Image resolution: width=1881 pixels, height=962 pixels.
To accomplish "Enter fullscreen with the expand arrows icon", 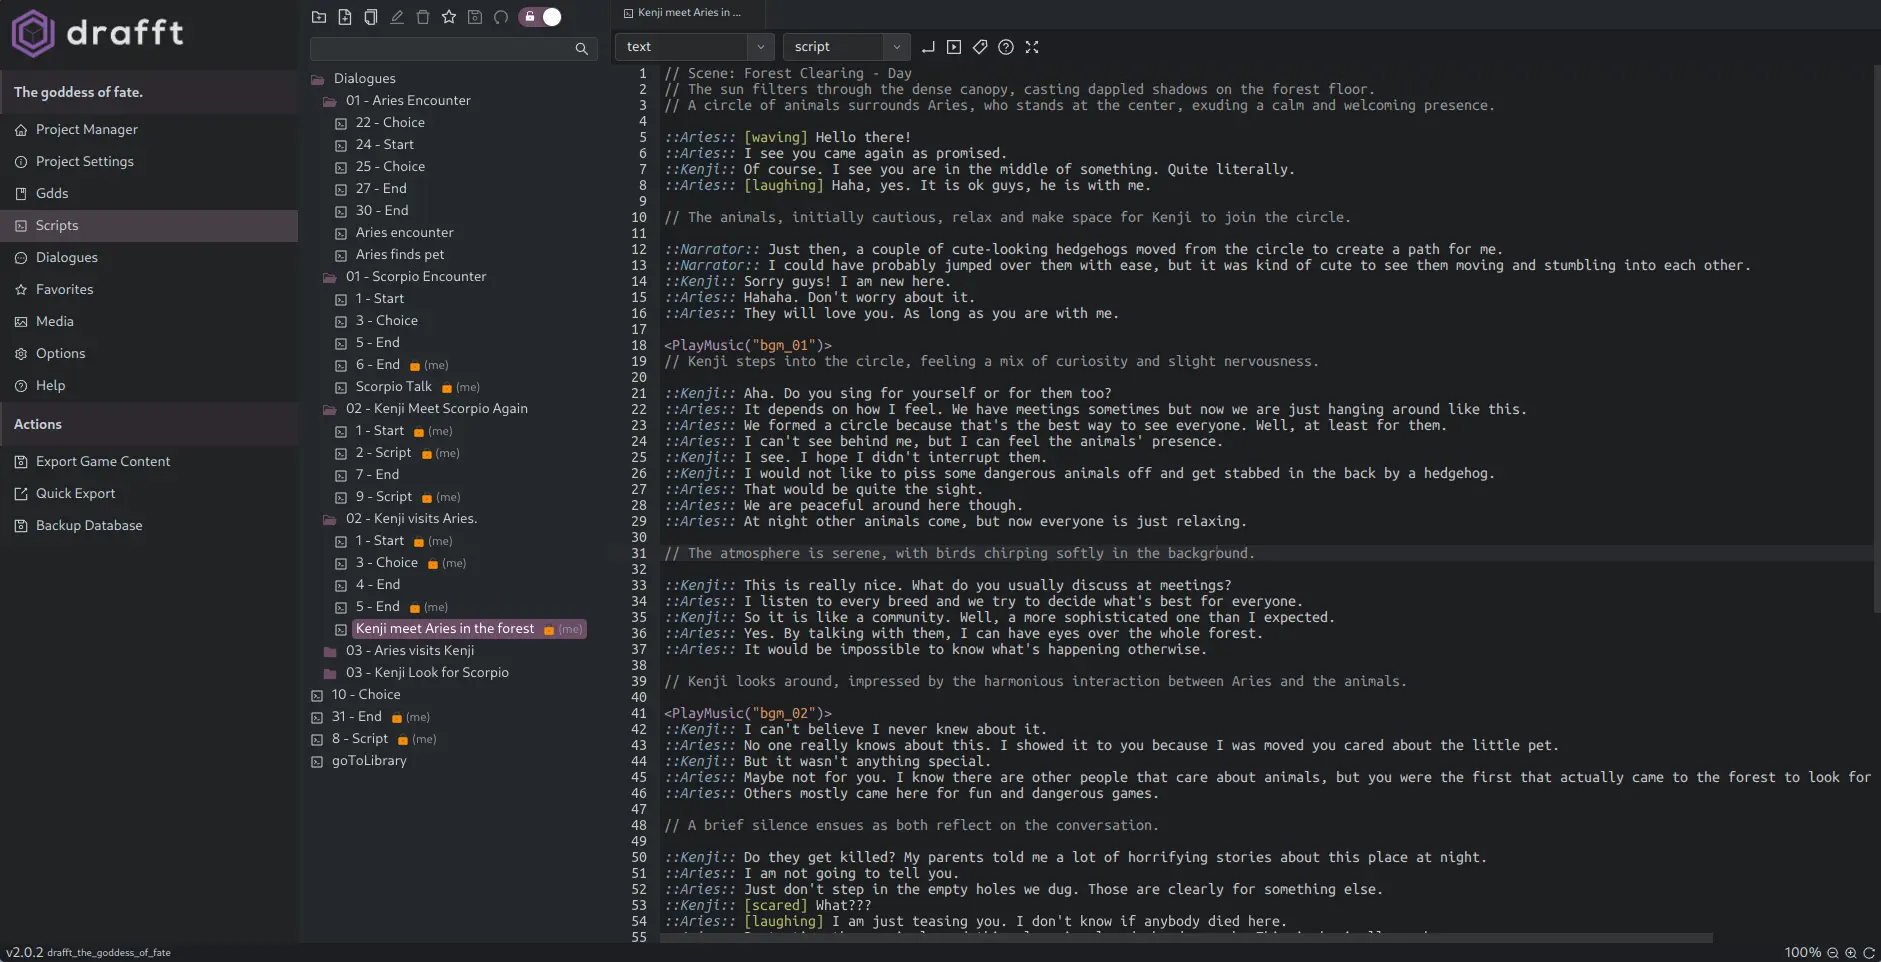I will (x=1033, y=47).
